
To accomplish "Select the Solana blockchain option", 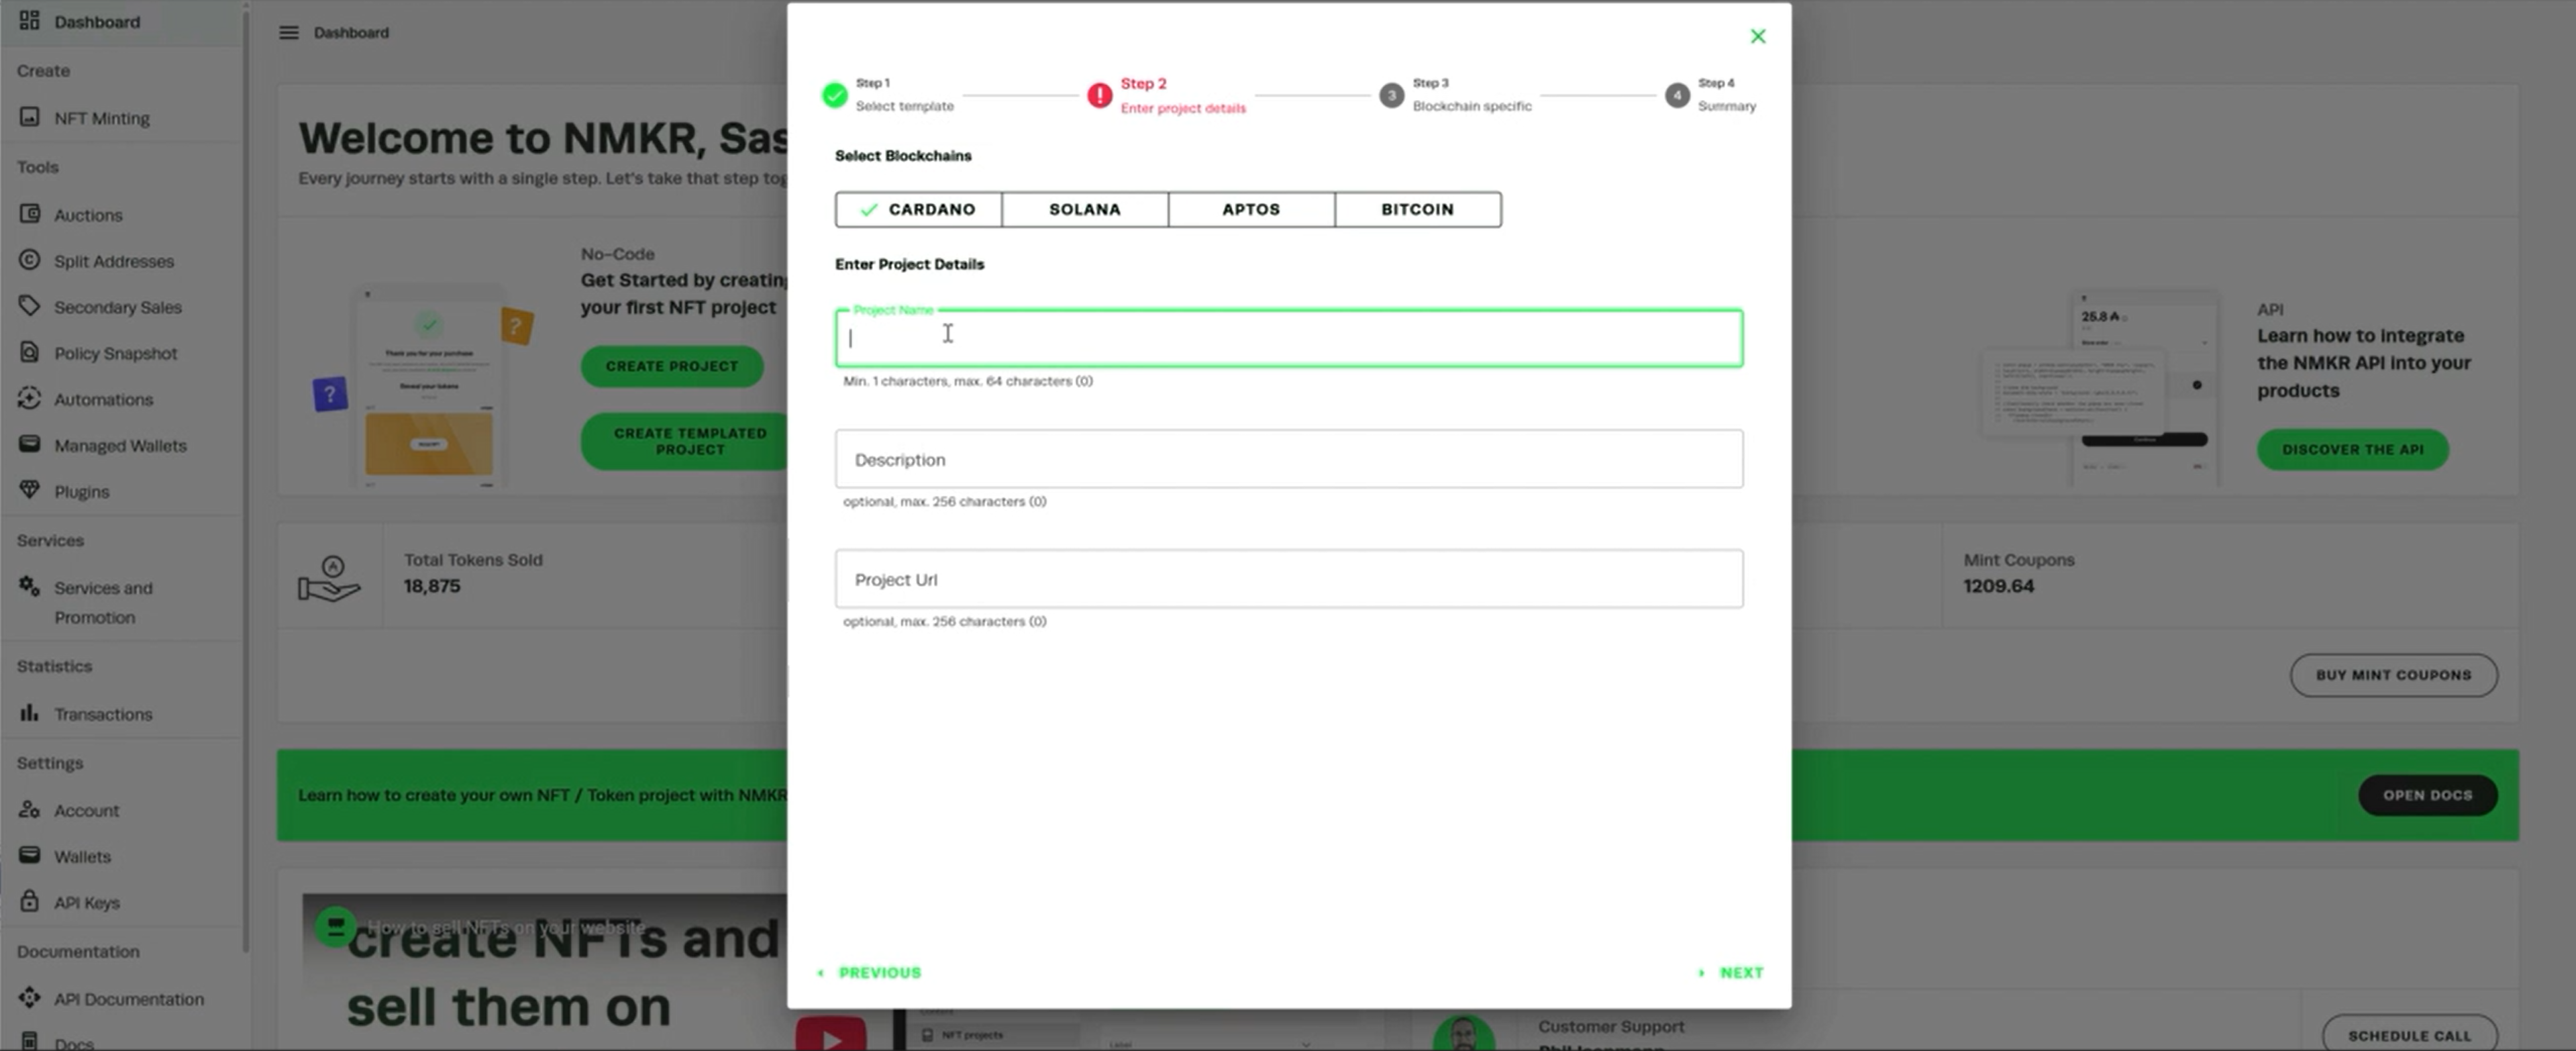I will 1084,210.
